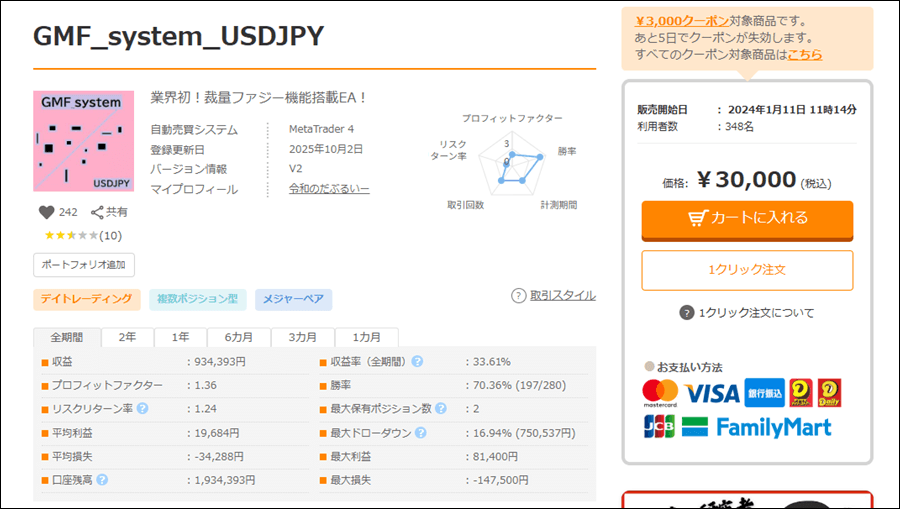Screen dimensions: 900x509
Task: Click the share icon
Action: 97,212
